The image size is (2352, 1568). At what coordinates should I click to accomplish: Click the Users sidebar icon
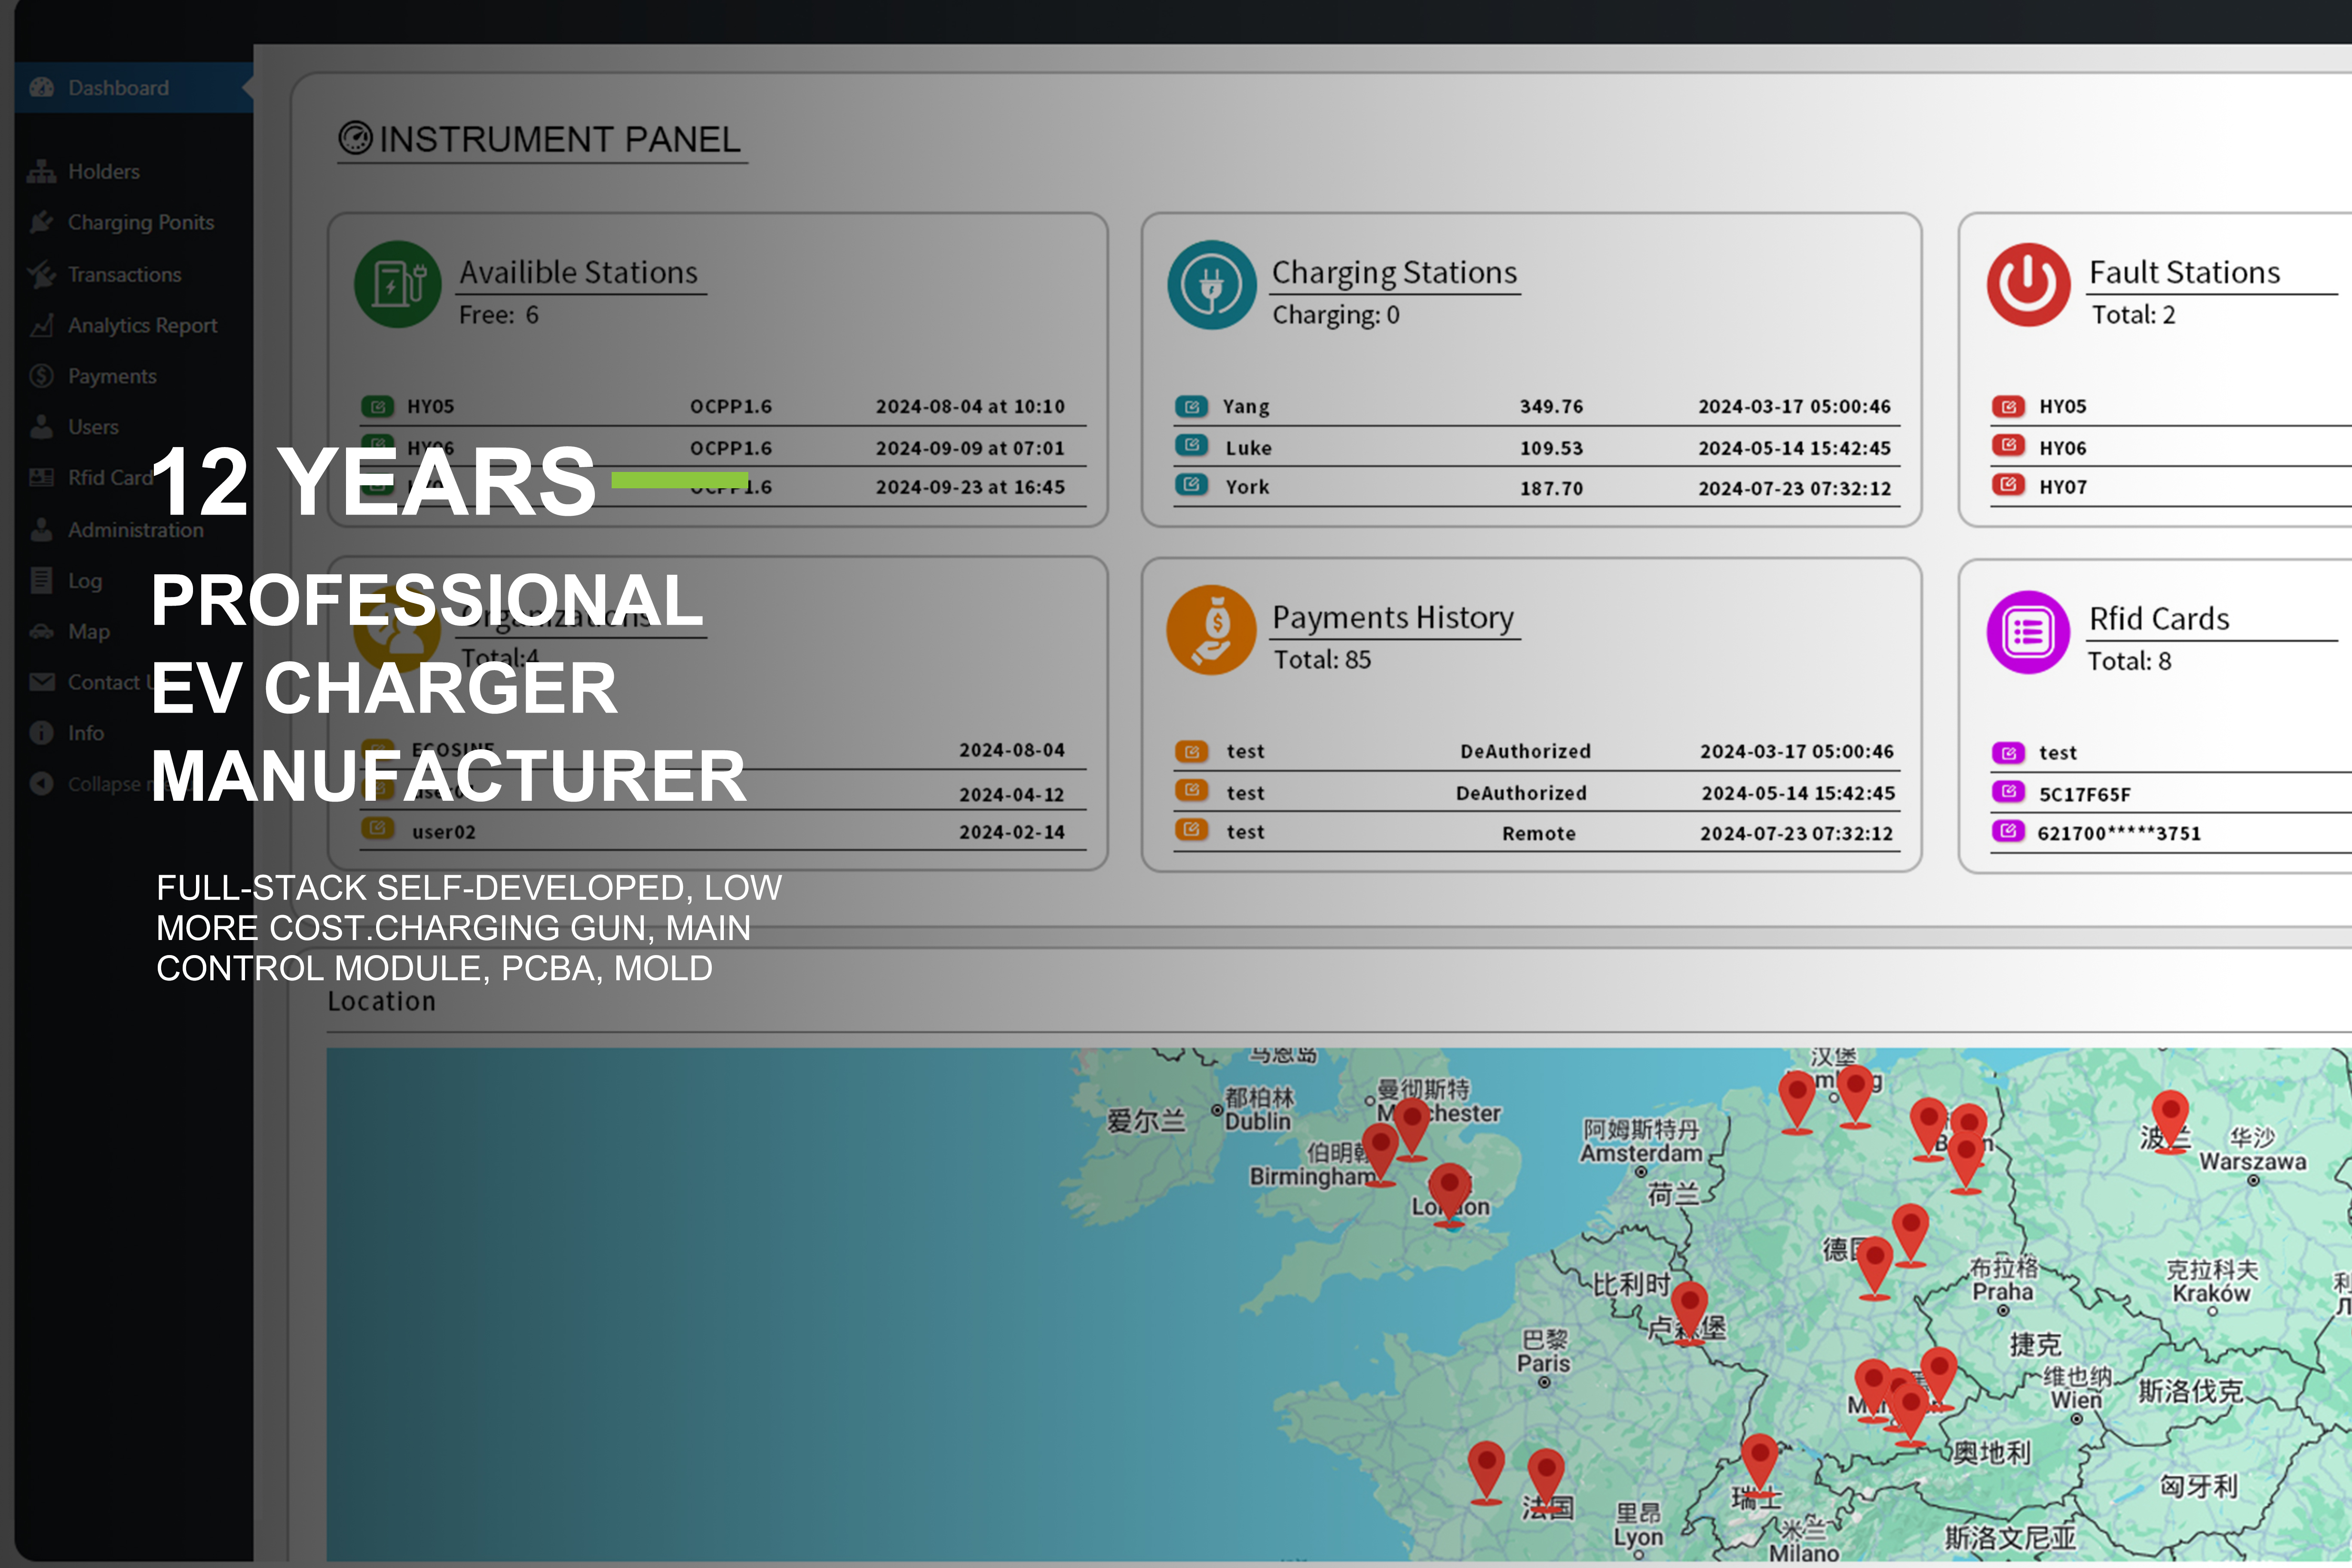point(41,427)
